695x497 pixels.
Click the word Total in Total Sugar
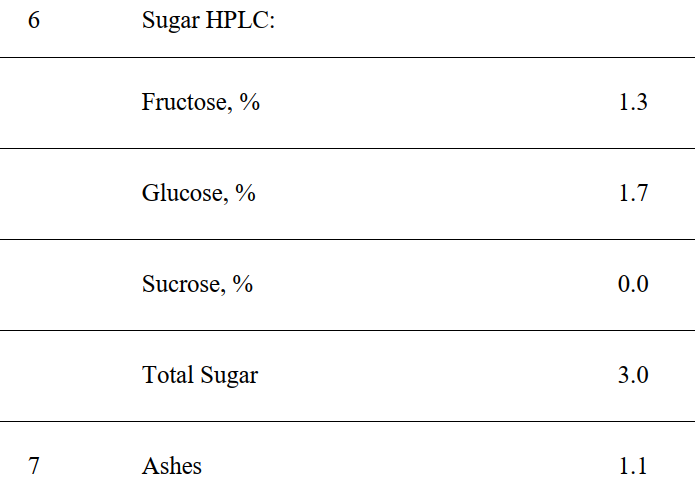pyautogui.click(x=168, y=375)
